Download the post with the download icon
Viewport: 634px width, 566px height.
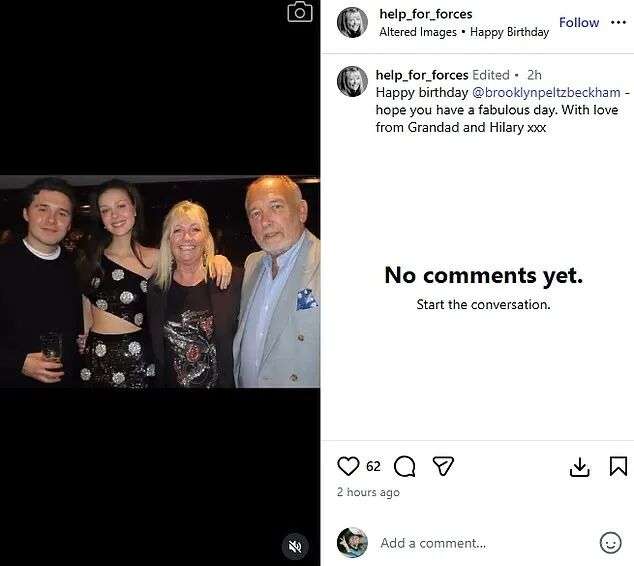[579, 467]
